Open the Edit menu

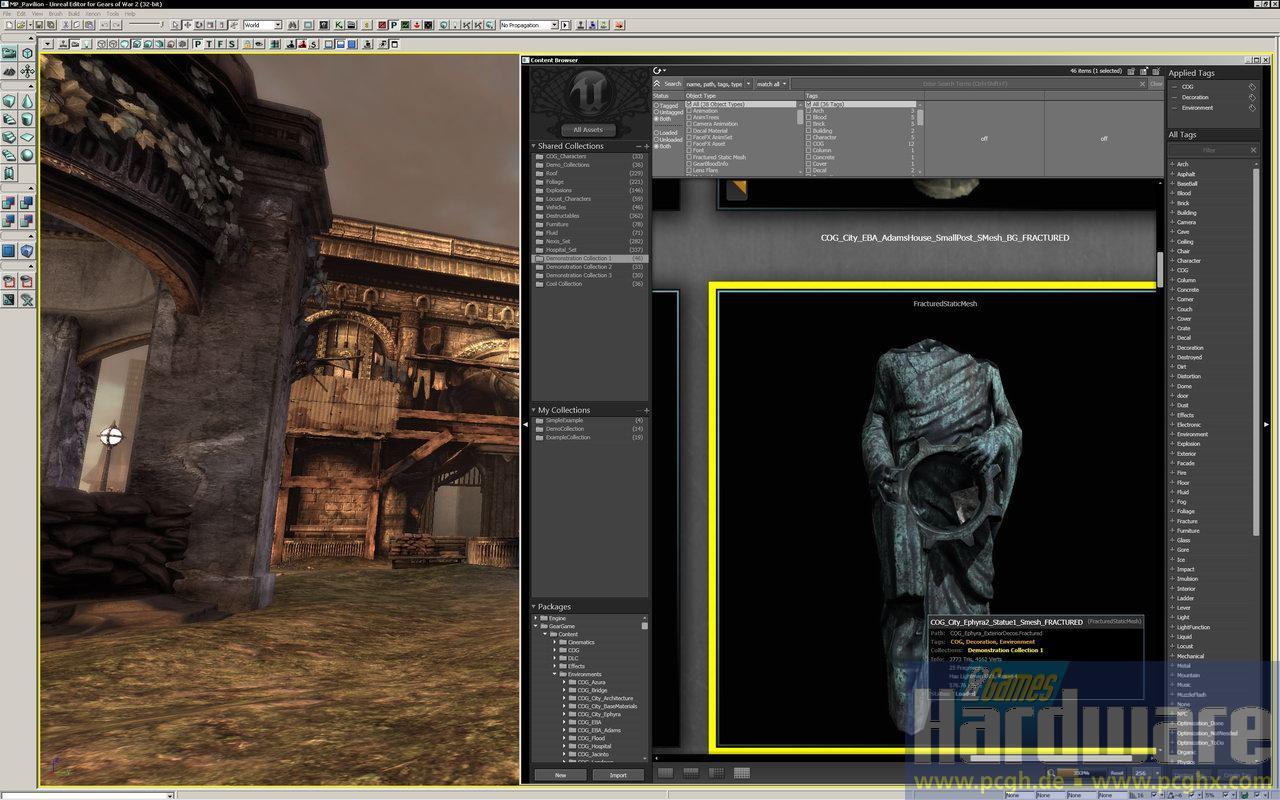[21, 14]
